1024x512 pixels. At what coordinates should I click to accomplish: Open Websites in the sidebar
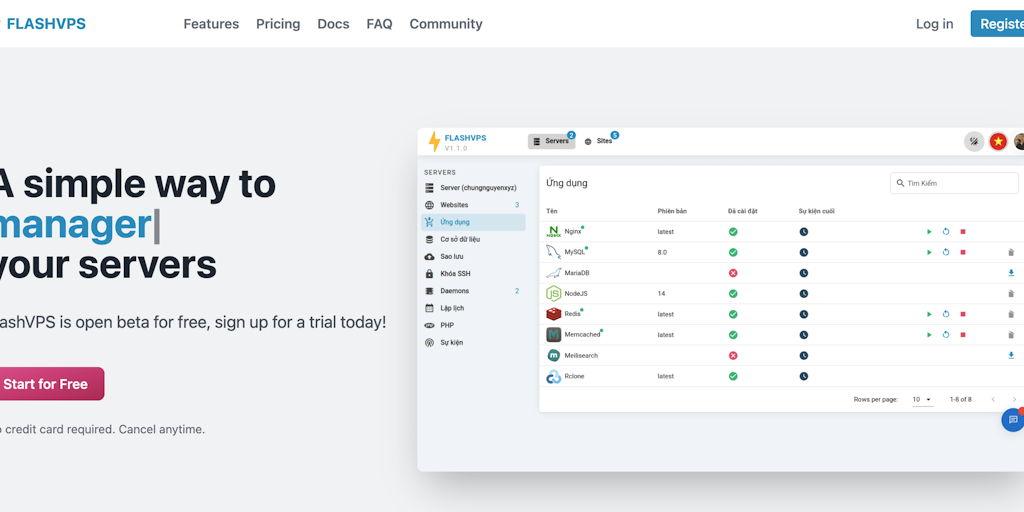[473, 205]
